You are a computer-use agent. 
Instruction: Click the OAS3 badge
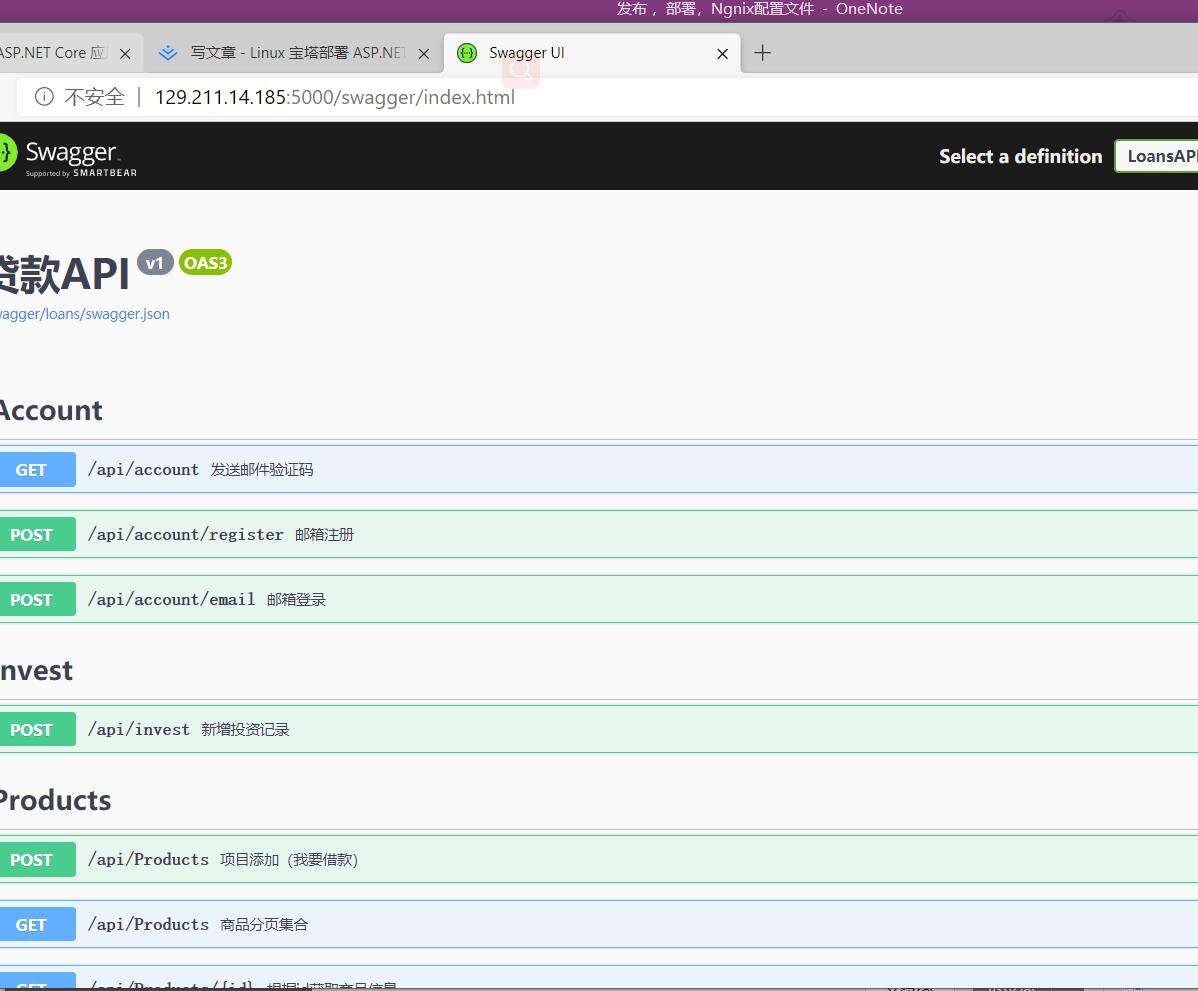(206, 262)
